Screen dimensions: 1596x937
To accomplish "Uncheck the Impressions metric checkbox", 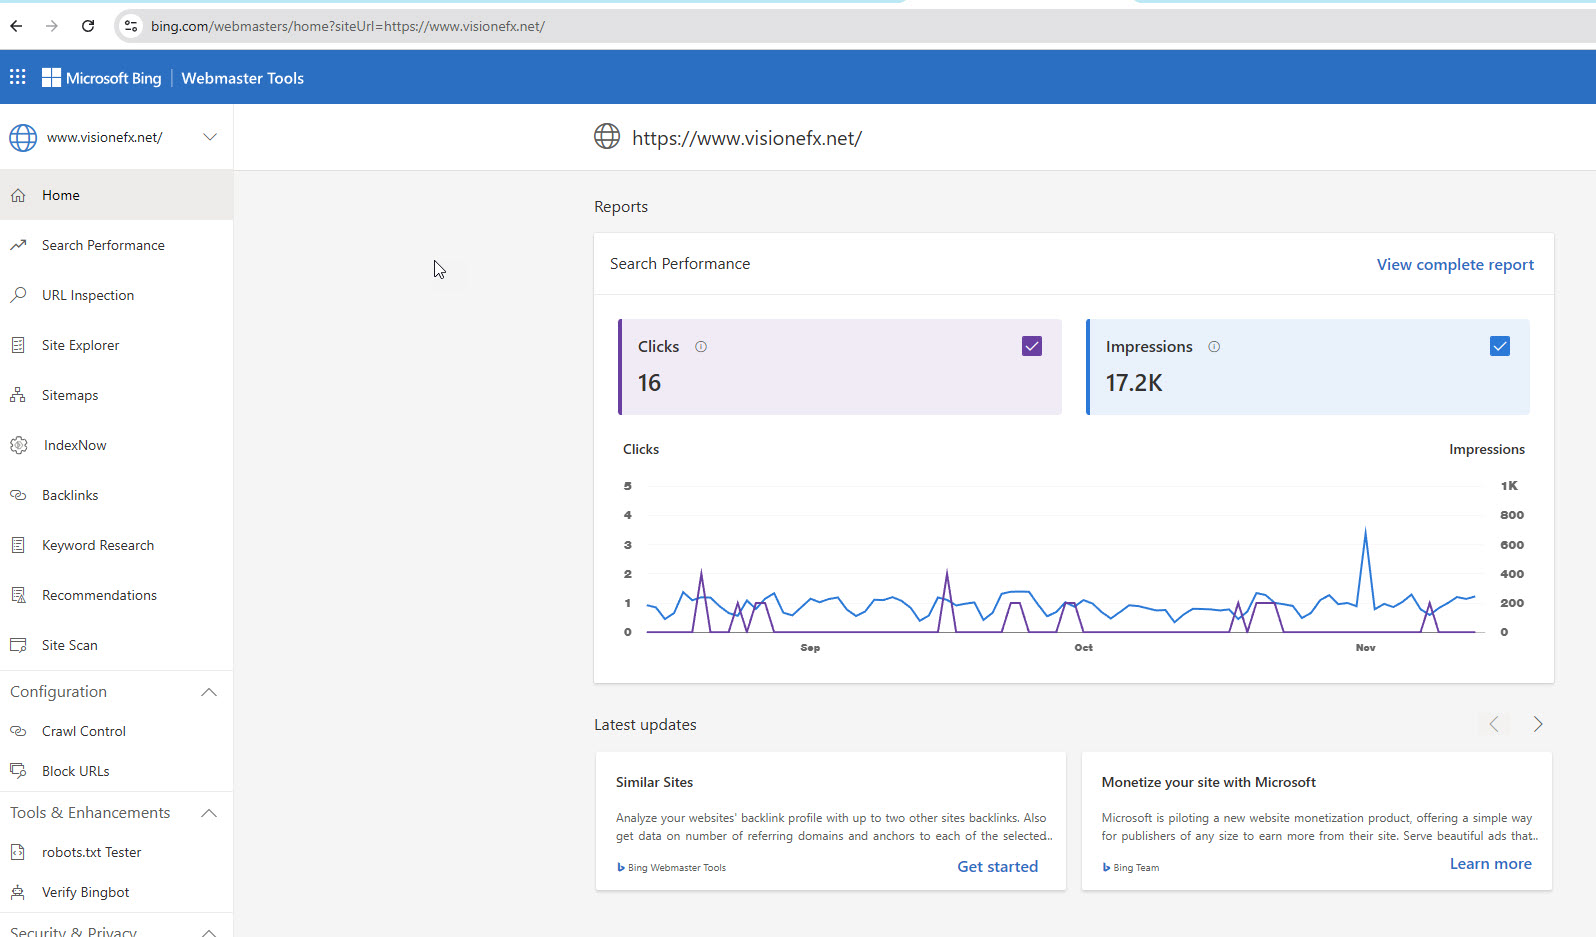I will coord(1500,346).
